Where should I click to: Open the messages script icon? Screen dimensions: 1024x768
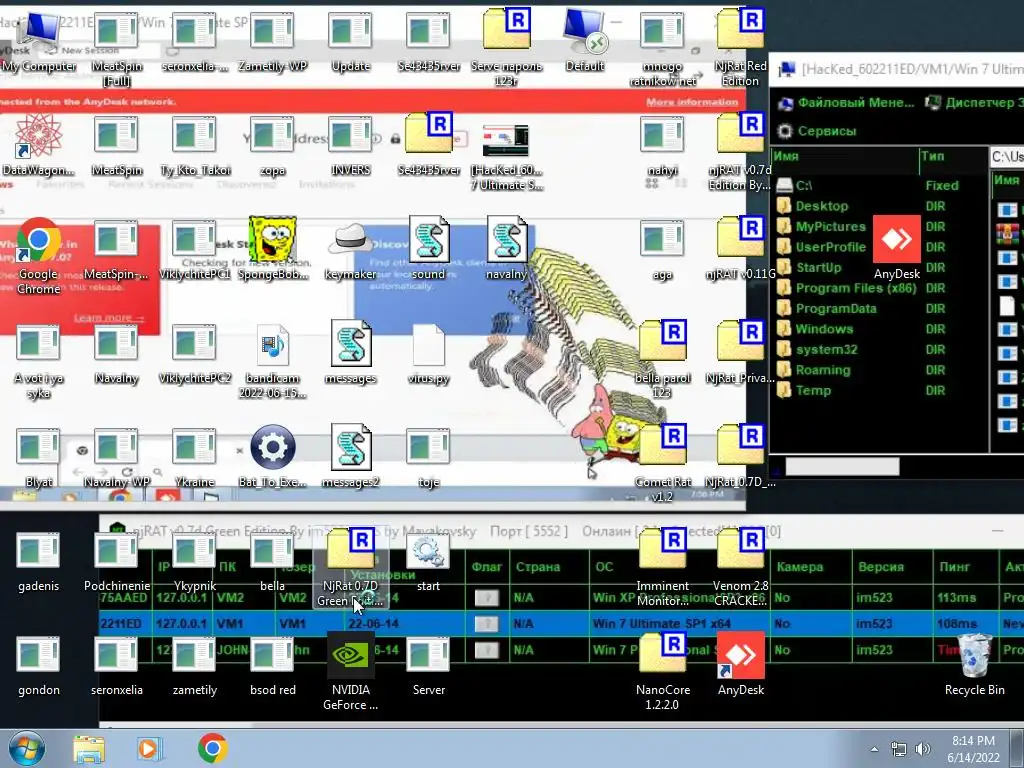pos(351,353)
